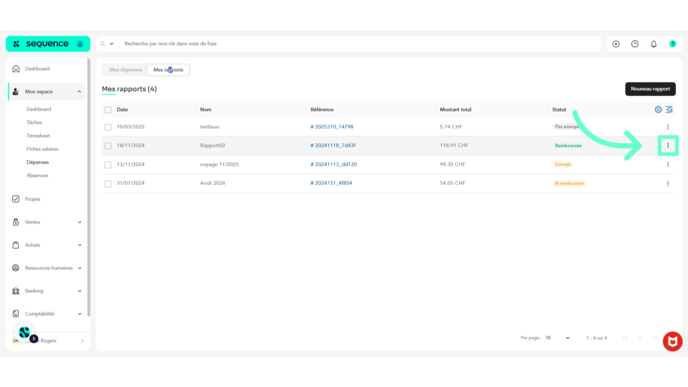The width and height of the screenshot is (688, 387).
Task: Go to the next page of results
Action: click(654, 338)
